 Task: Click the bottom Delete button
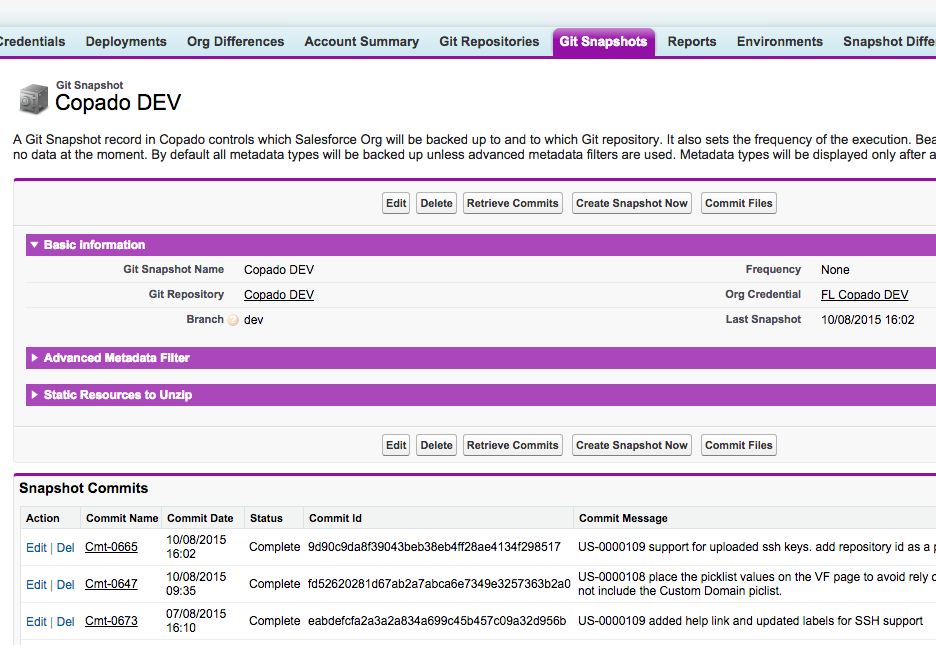(x=436, y=445)
